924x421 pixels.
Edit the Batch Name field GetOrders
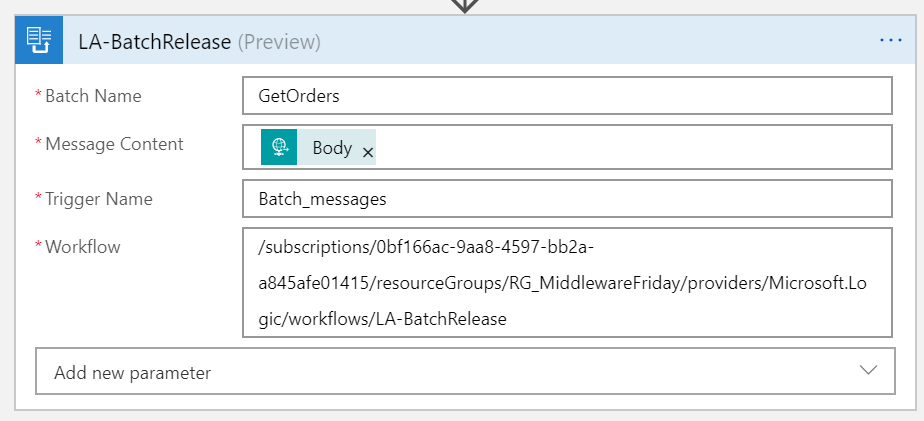pos(567,96)
